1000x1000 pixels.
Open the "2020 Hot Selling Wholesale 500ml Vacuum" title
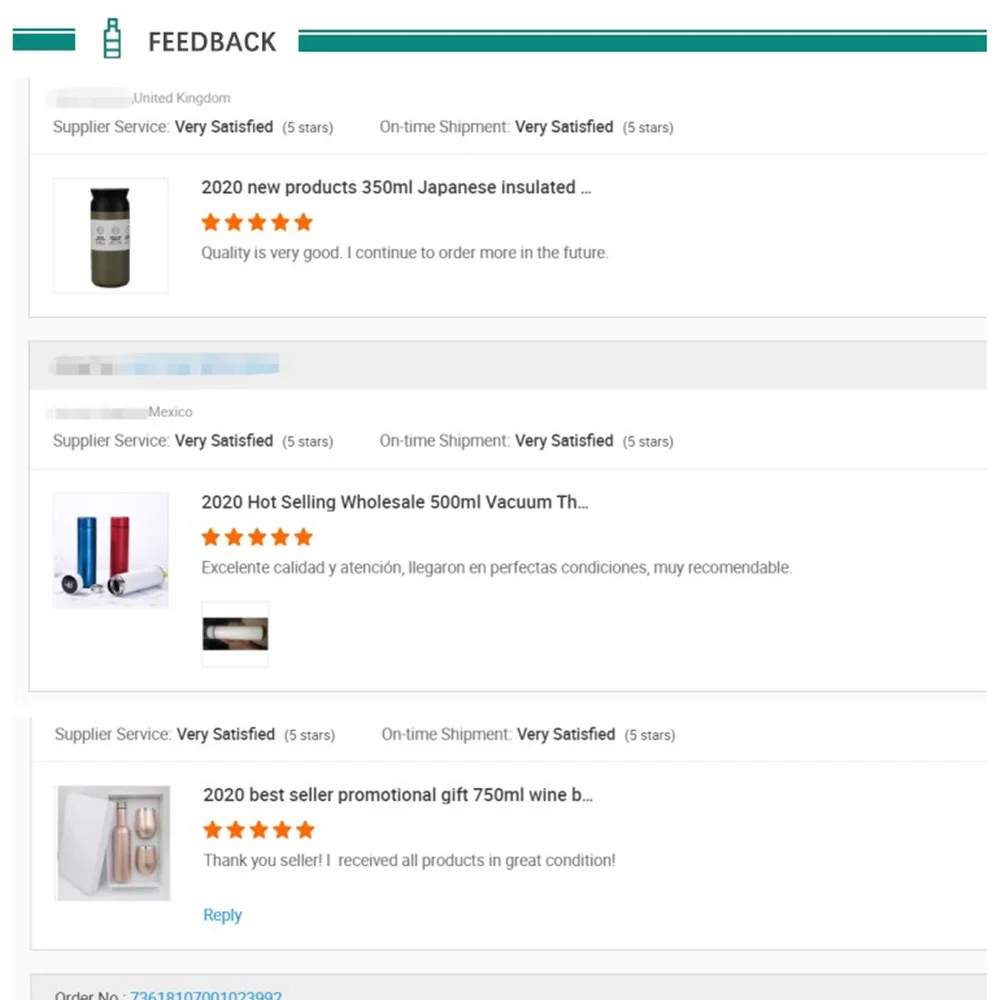click(394, 502)
